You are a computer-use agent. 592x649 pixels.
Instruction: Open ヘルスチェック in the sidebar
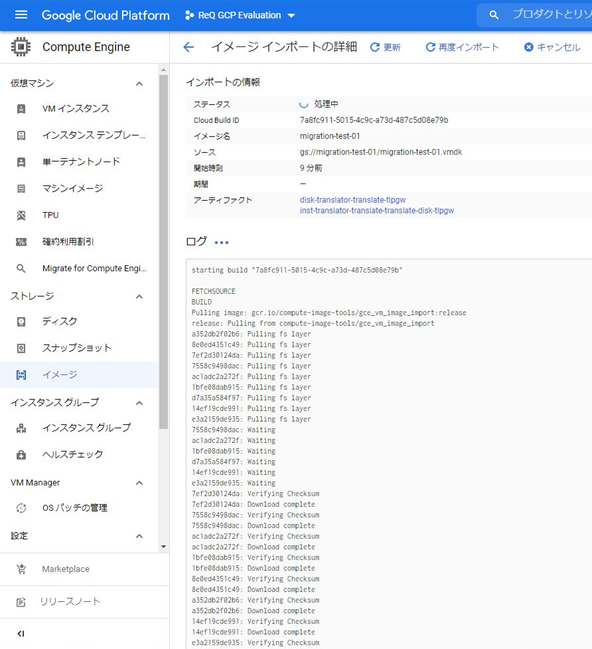pyautogui.click(x=72, y=455)
